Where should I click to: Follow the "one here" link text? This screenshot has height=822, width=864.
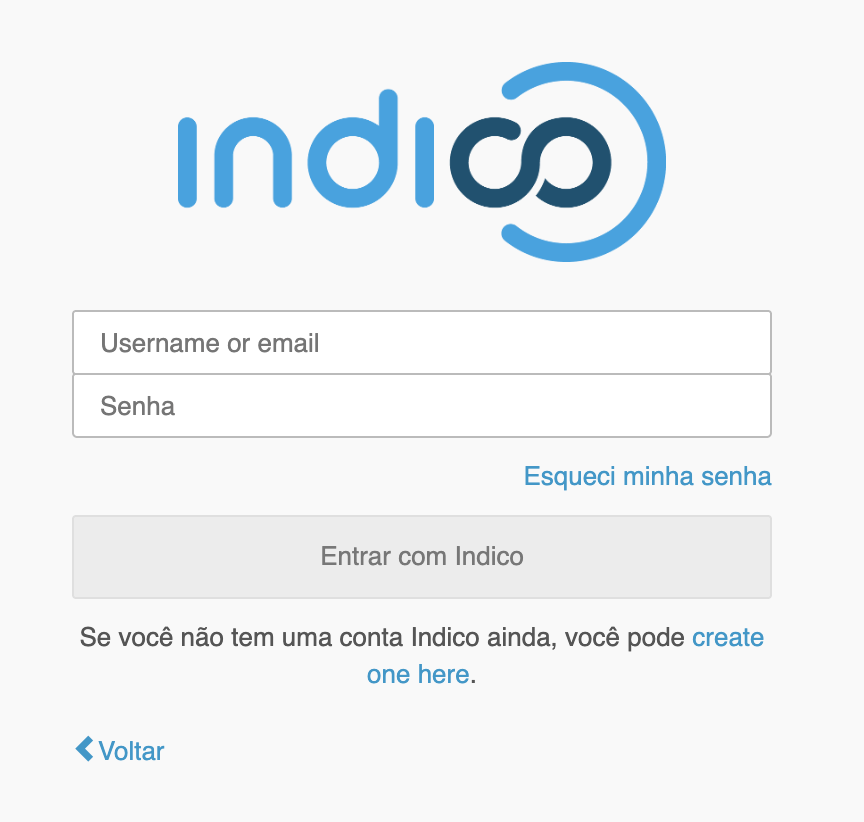coord(418,674)
